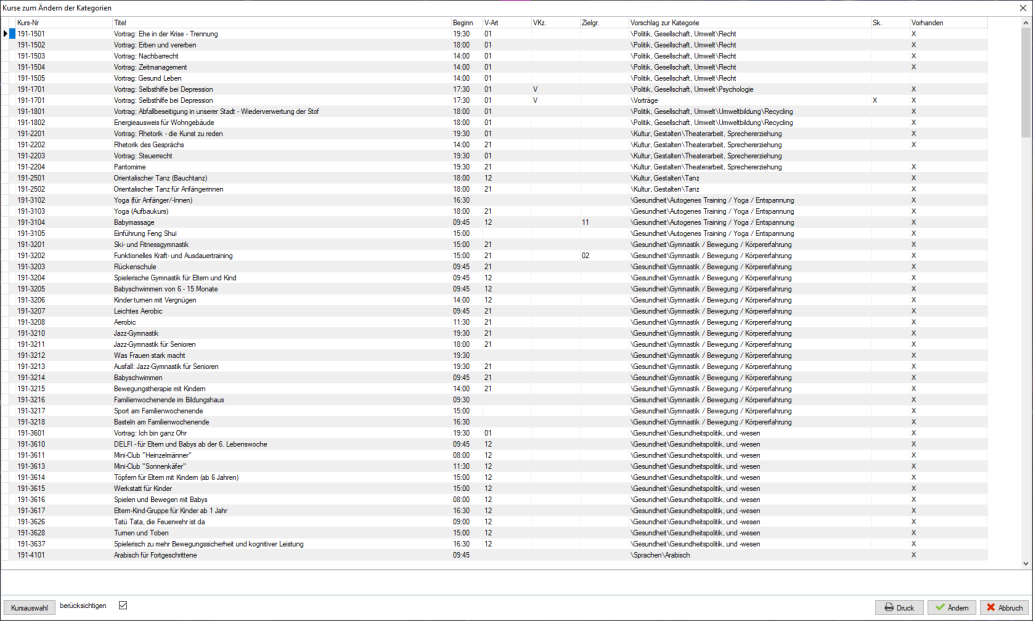Screen dimensions: 1033x621
Task: Click the Vorschlag zur Kategorie header
Action: point(750,22)
